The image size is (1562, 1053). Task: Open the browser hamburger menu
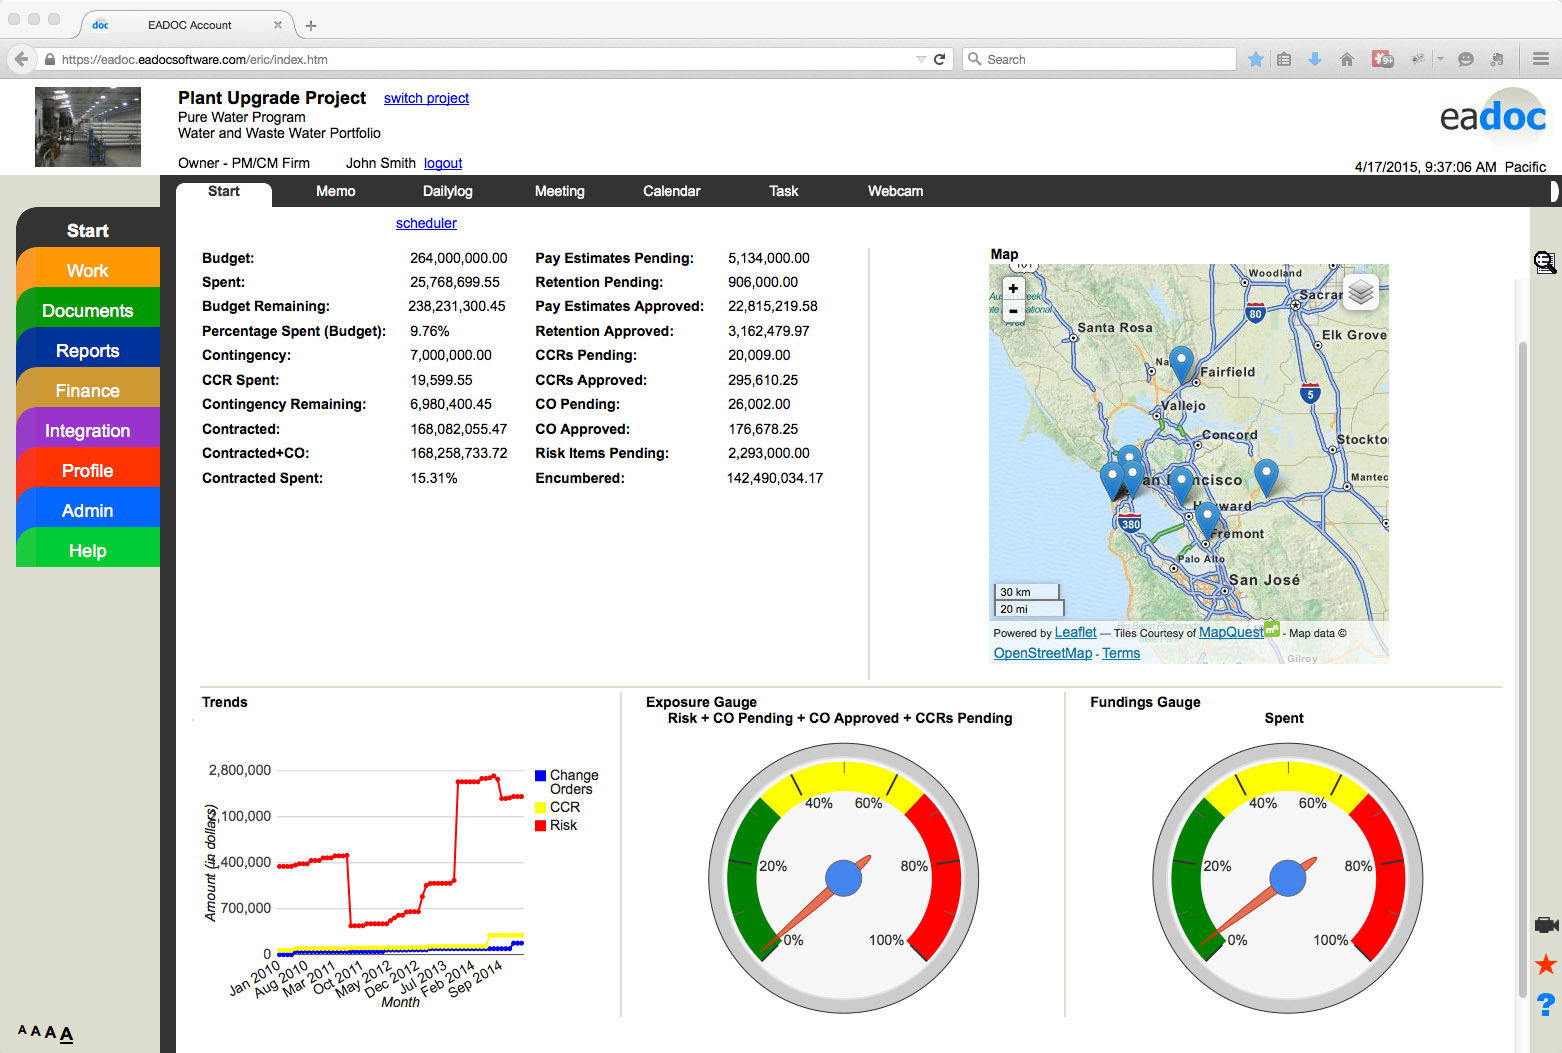coord(1541,59)
